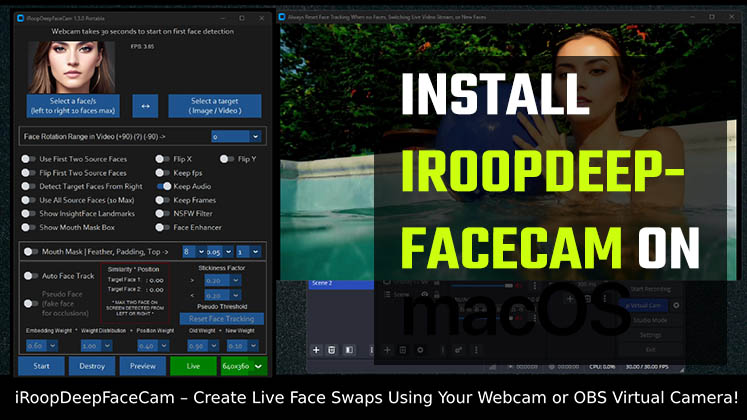The width and height of the screenshot is (747, 420).
Task: Enable Use All Source Faces (10 Max)
Action: tap(28, 200)
